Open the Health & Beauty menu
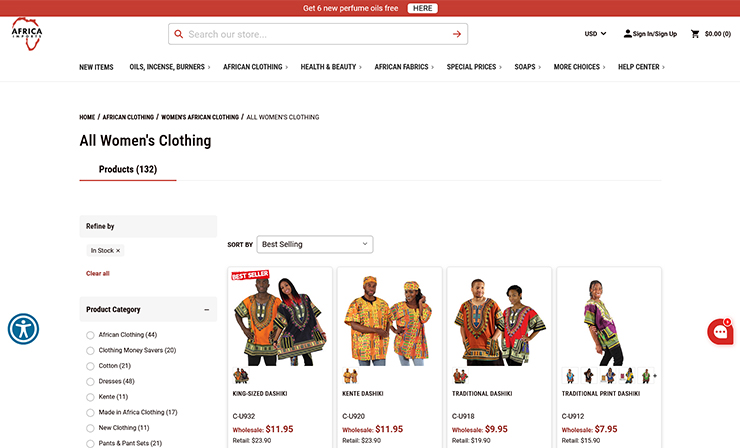740x448 pixels. pyautogui.click(x=331, y=67)
